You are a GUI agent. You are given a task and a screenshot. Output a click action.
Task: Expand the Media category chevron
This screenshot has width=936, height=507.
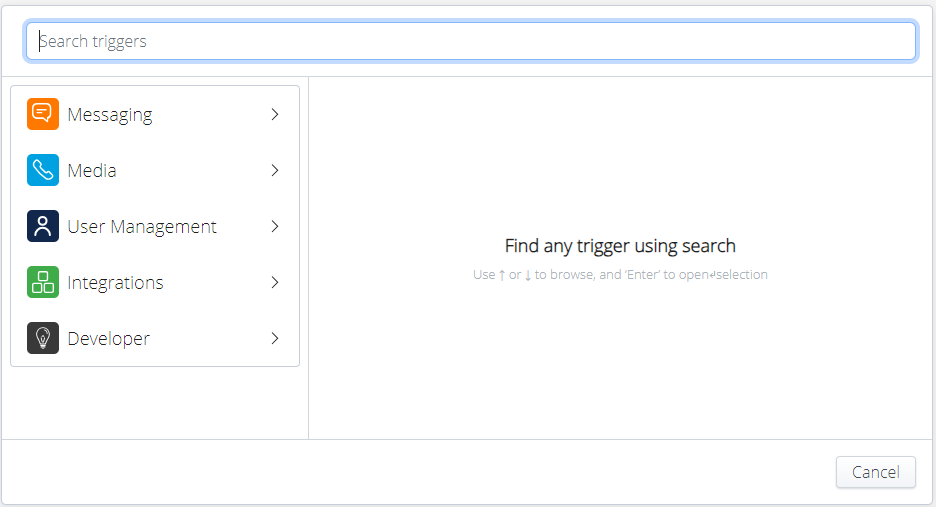coord(275,171)
